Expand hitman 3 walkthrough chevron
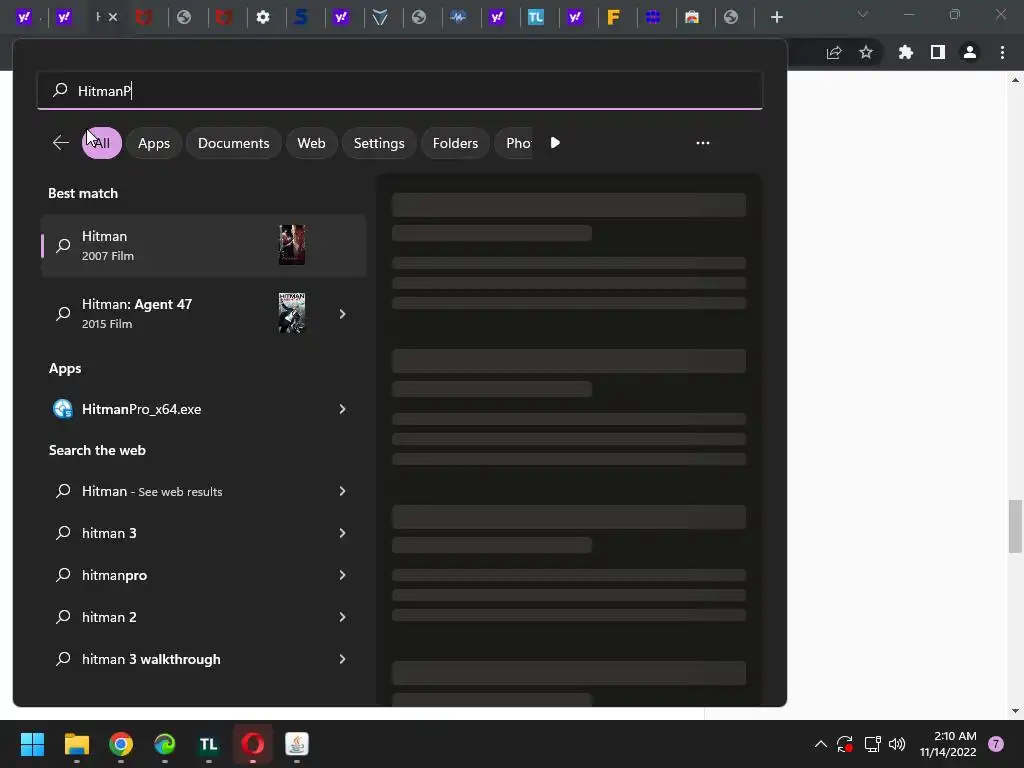The image size is (1024, 768). (342, 659)
